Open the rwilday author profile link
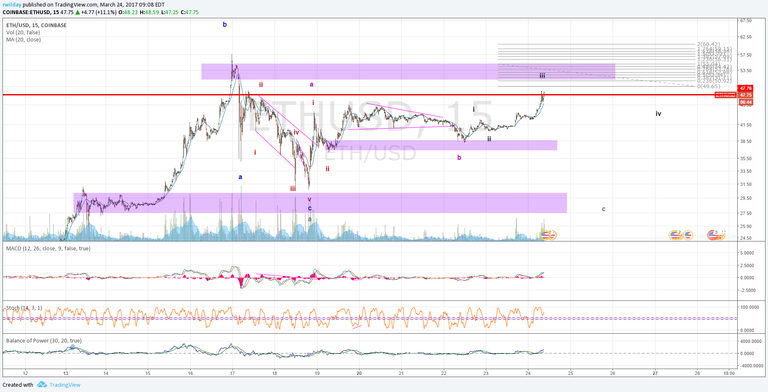The height and width of the screenshot is (392, 768). tap(11, 5)
